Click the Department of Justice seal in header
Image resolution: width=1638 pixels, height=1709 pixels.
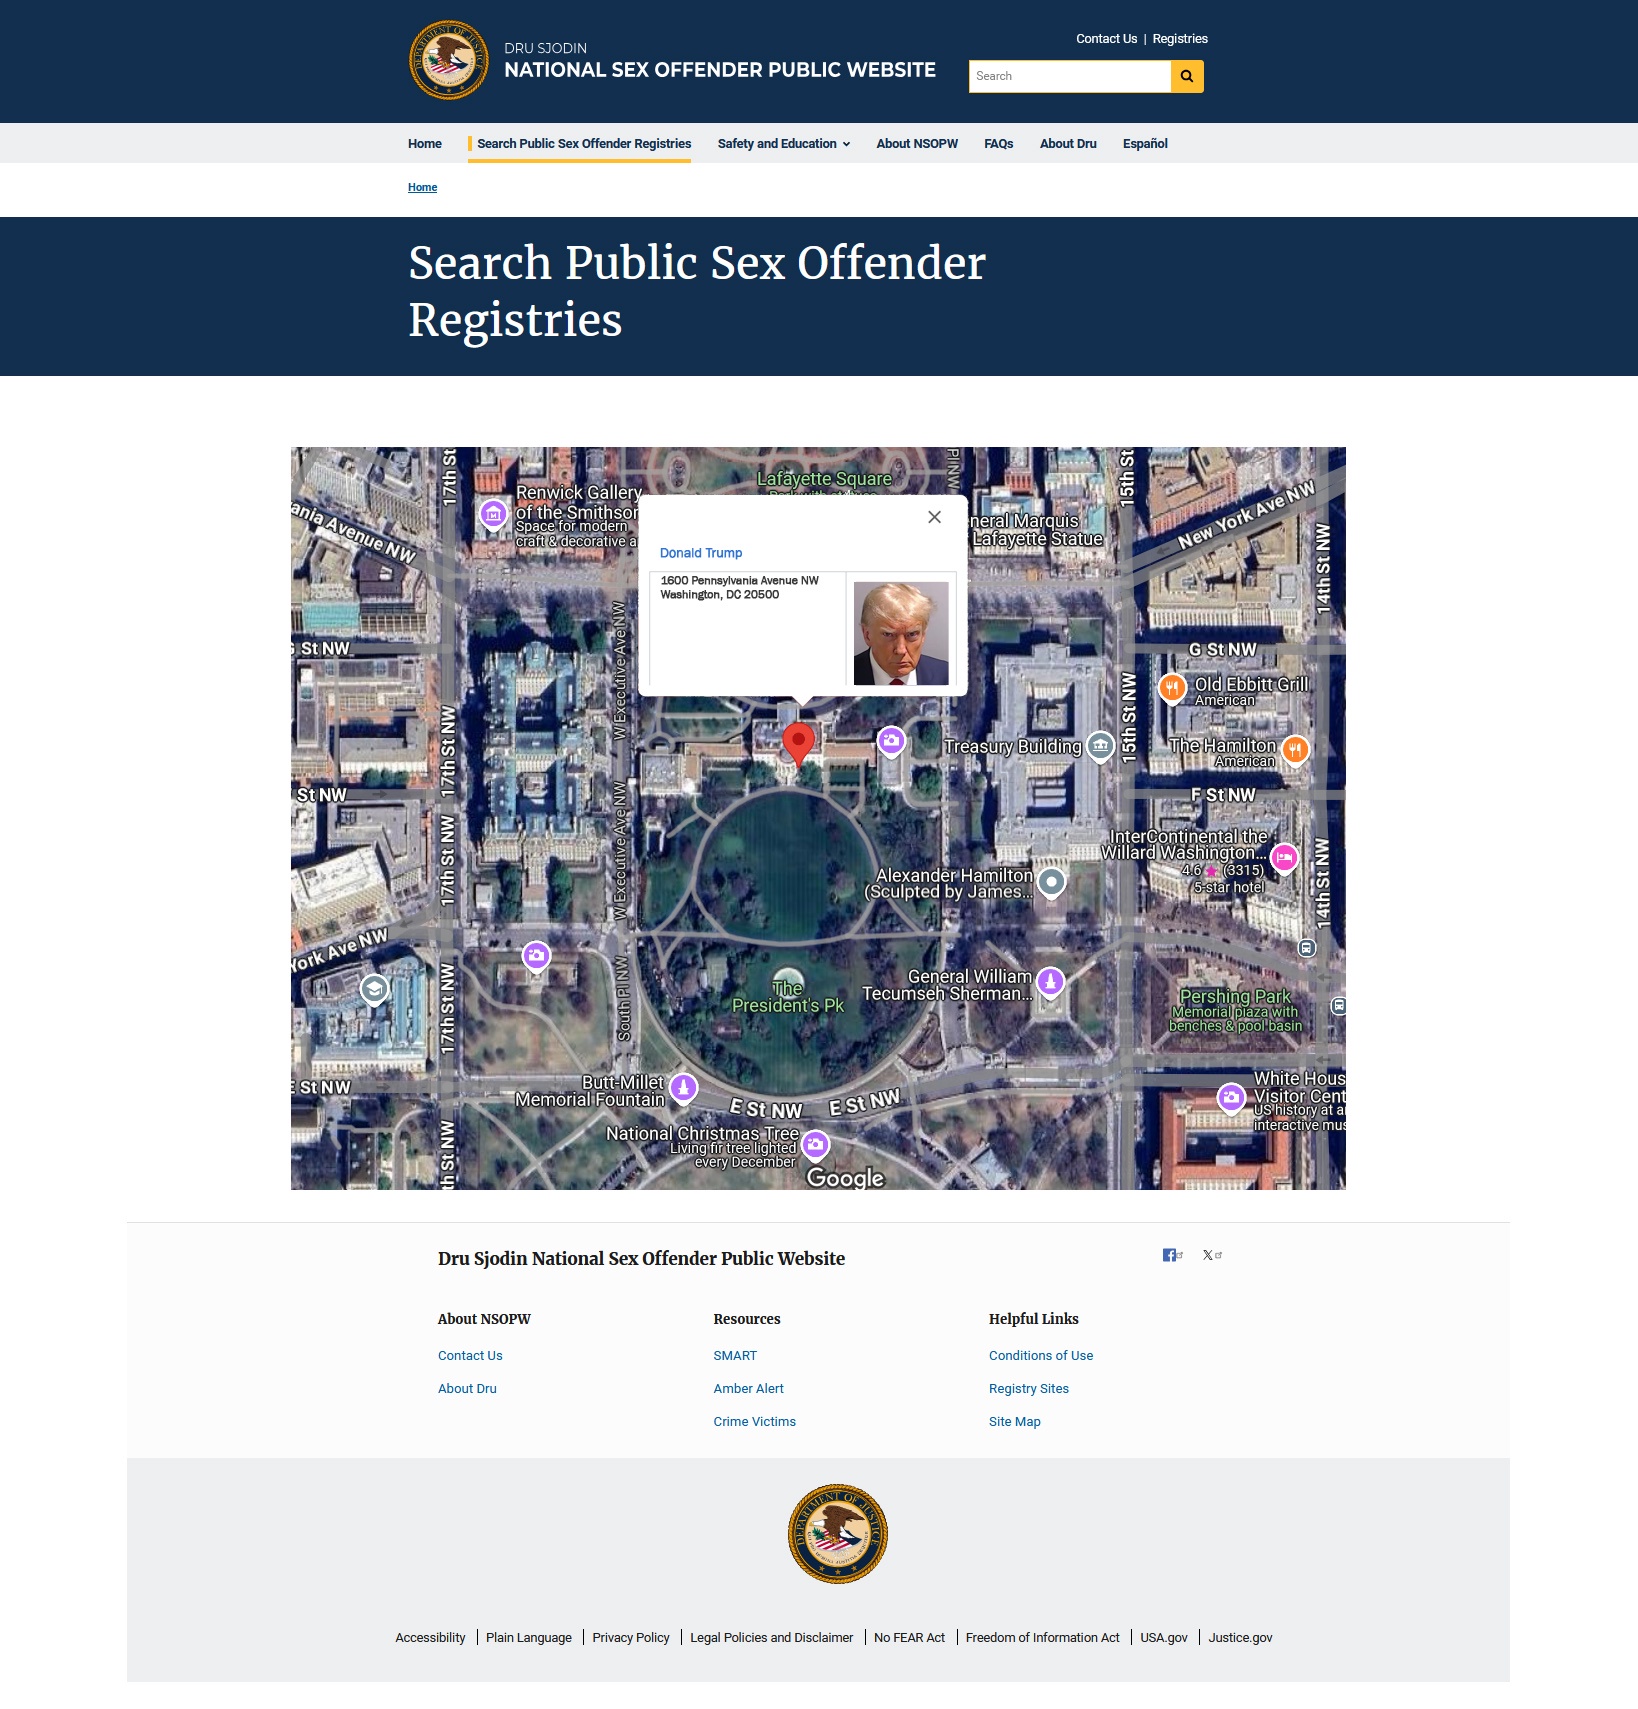click(x=449, y=60)
